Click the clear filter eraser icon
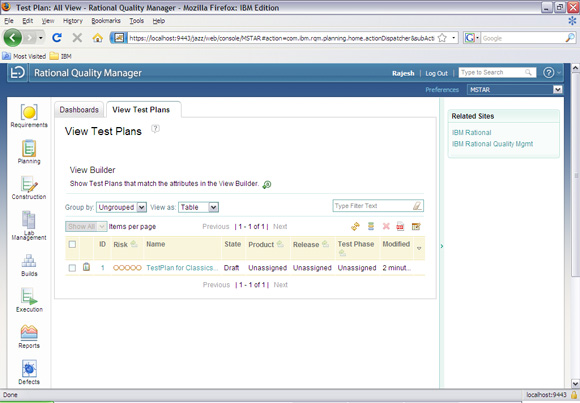The width and height of the screenshot is (580, 403). tap(417, 206)
